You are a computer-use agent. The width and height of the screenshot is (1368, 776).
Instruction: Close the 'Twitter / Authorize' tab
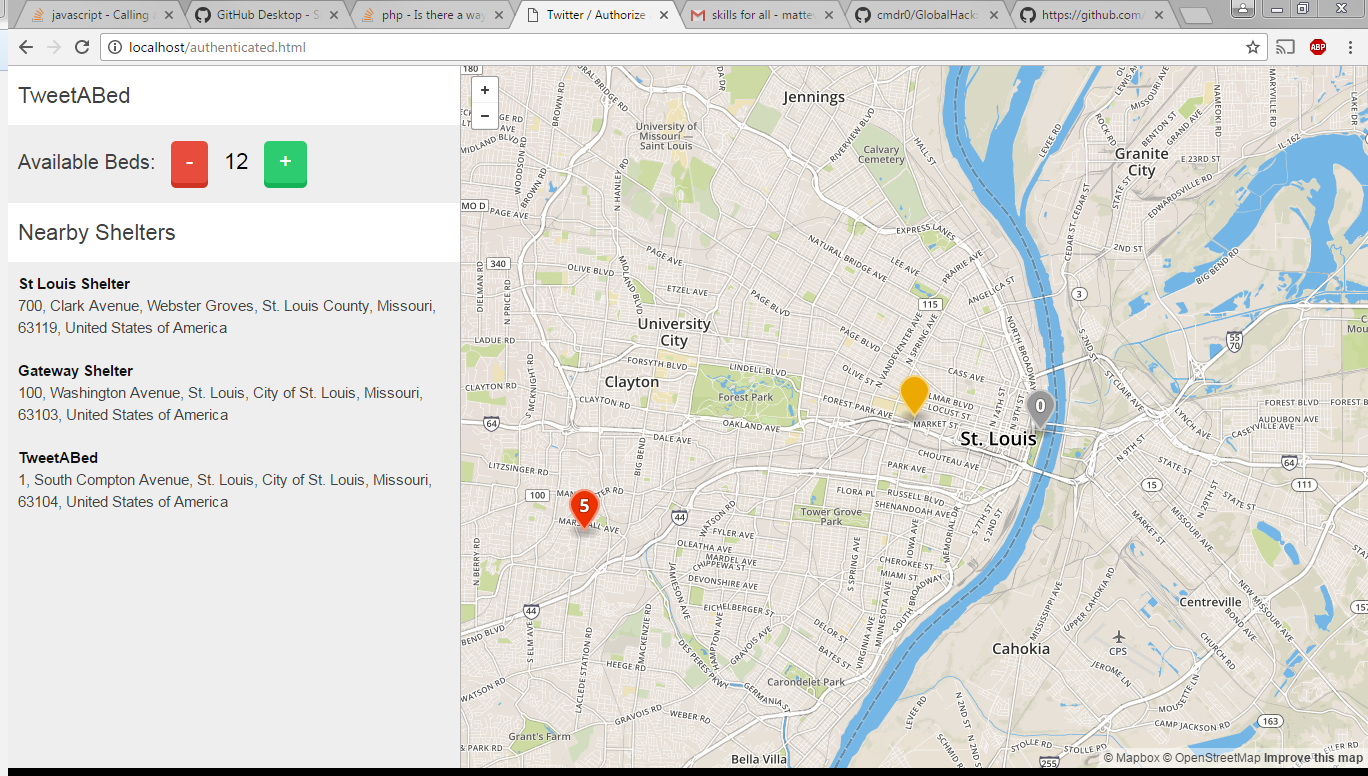664,15
